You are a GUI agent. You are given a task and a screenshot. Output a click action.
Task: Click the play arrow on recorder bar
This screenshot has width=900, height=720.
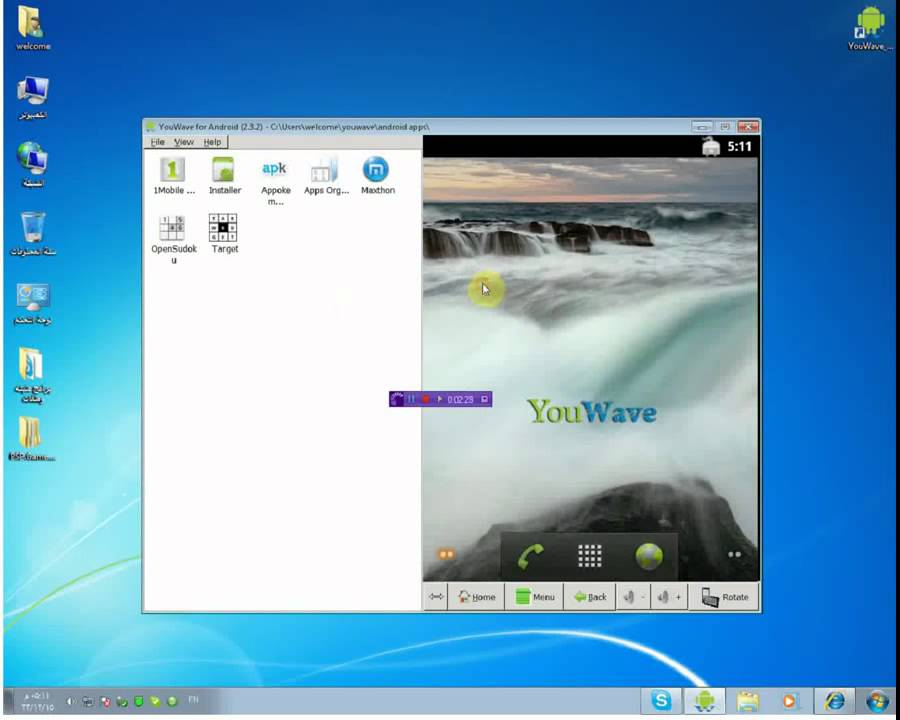click(x=440, y=399)
